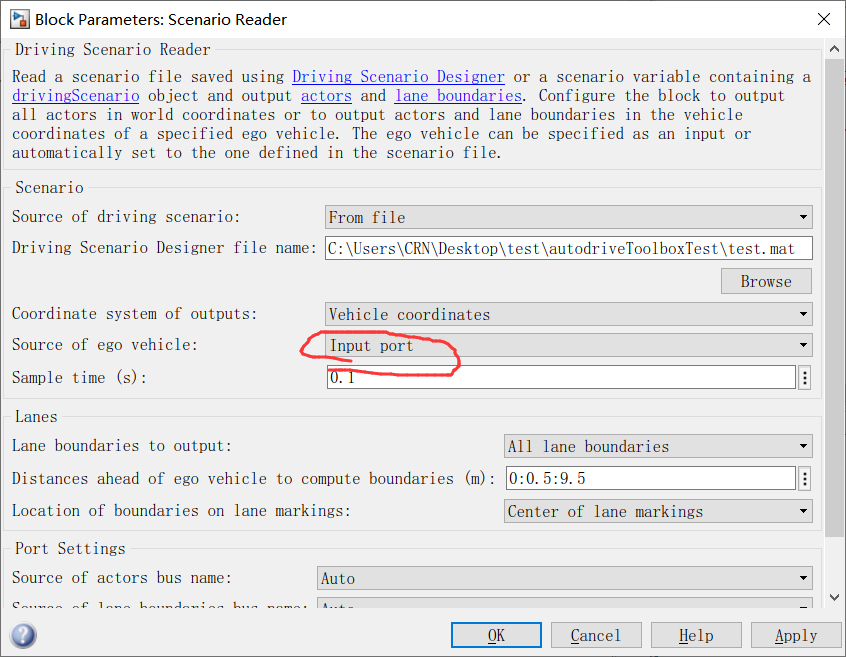Viewport: 846px width, 657px height.
Task: Open Source of actors bus name dropdown
Action: (565, 578)
